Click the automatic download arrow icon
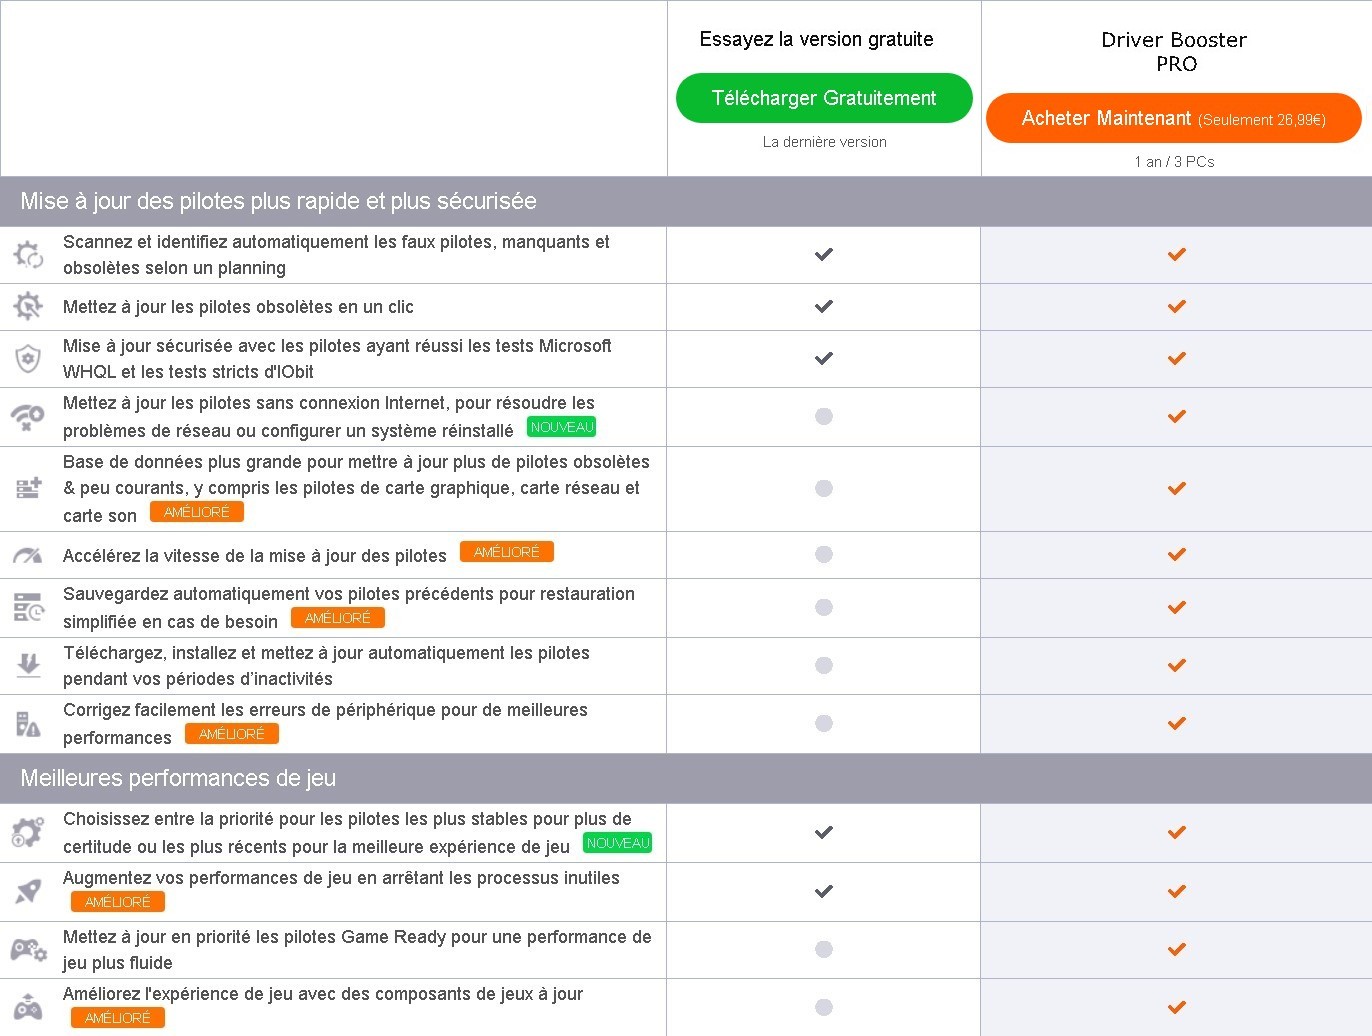Viewport: 1372px width, 1036px height. [x=28, y=665]
